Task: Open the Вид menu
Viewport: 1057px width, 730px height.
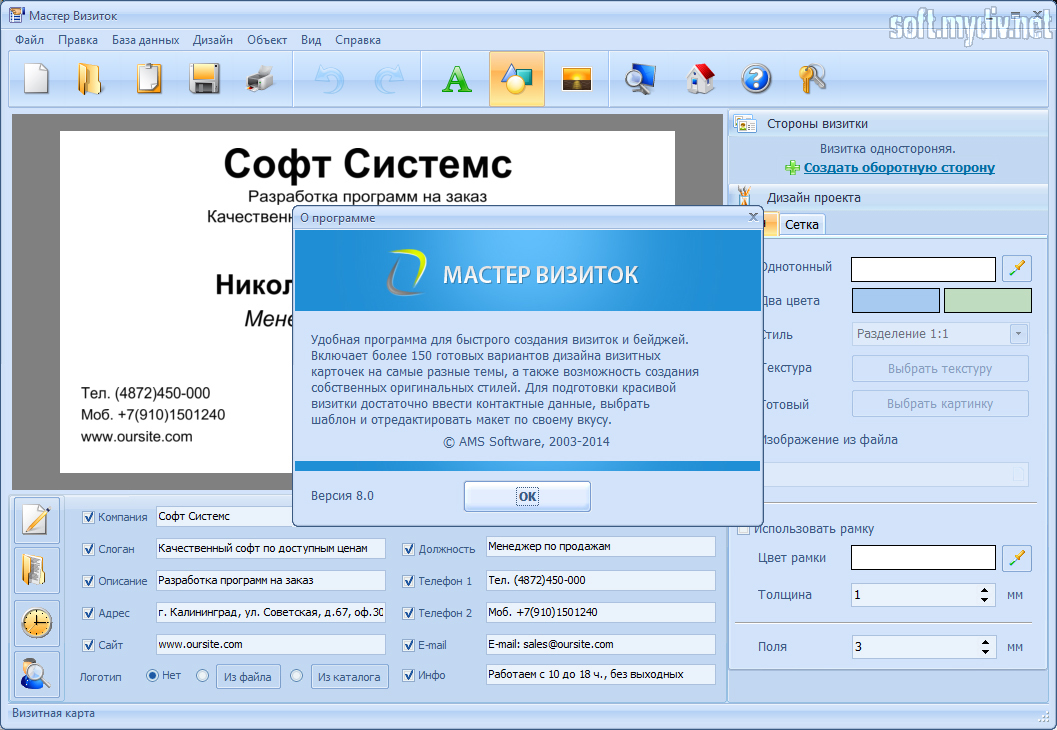Action: pos(311,40)
